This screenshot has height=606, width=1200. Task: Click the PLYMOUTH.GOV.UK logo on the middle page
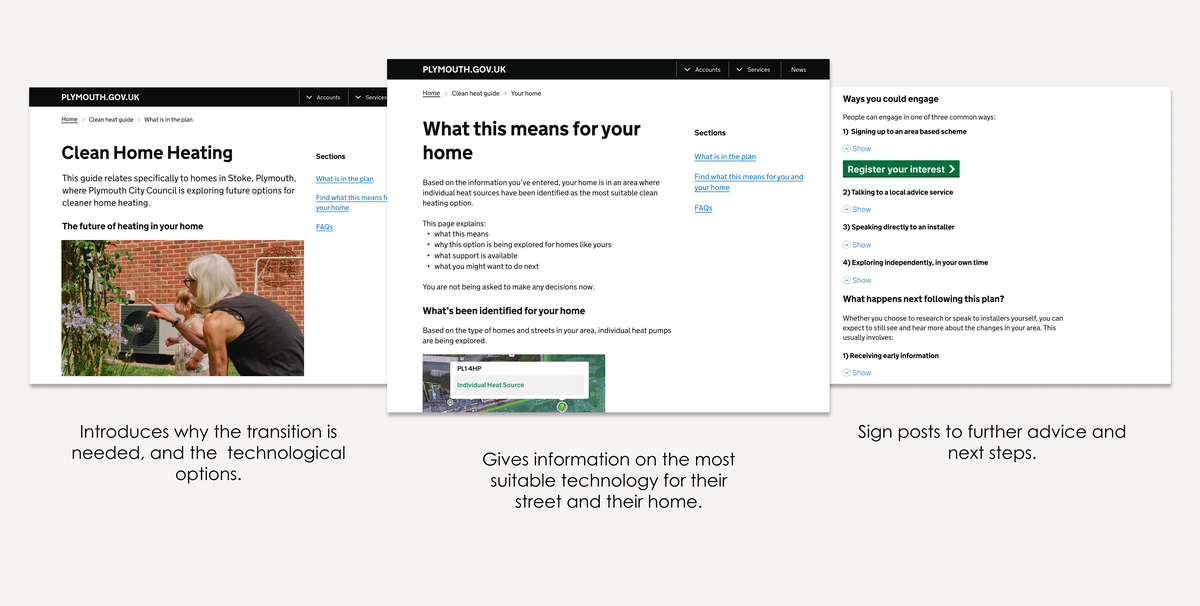click(x=464, y=70)
